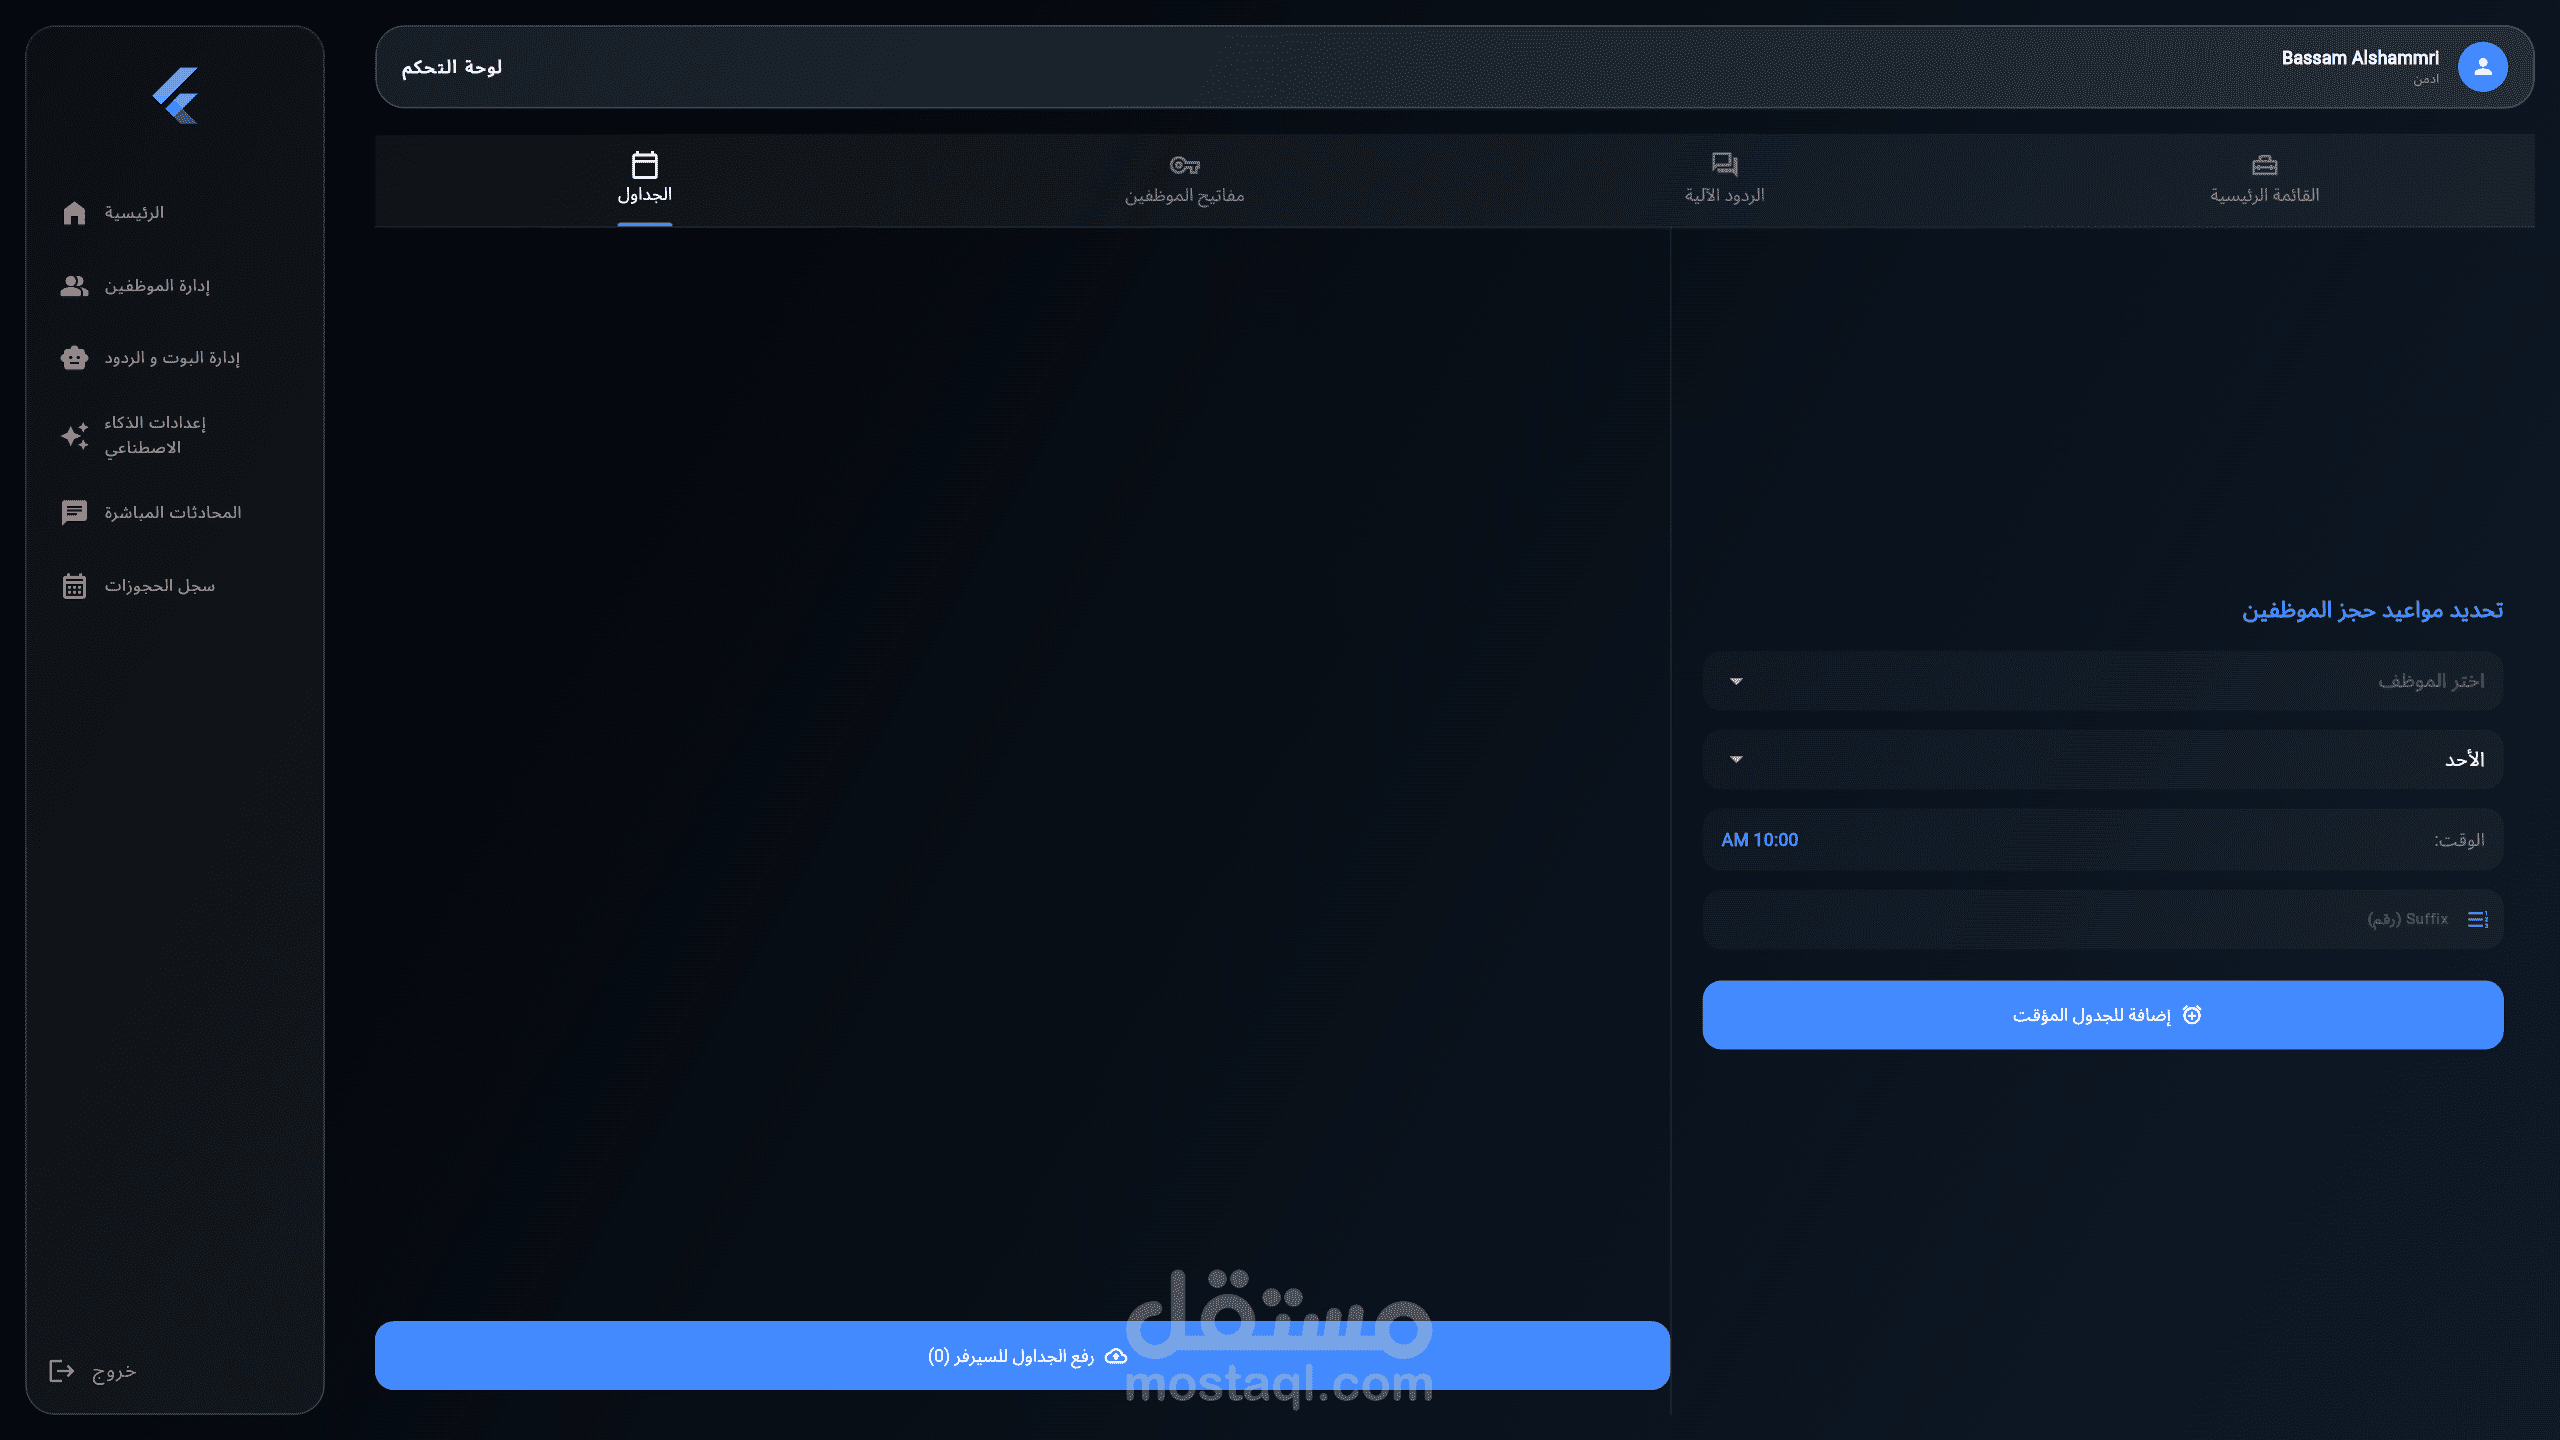The image size is (2560, 1440).
Task: Expand the الأحد day selector dropdown
Action: coord(2102,760)
